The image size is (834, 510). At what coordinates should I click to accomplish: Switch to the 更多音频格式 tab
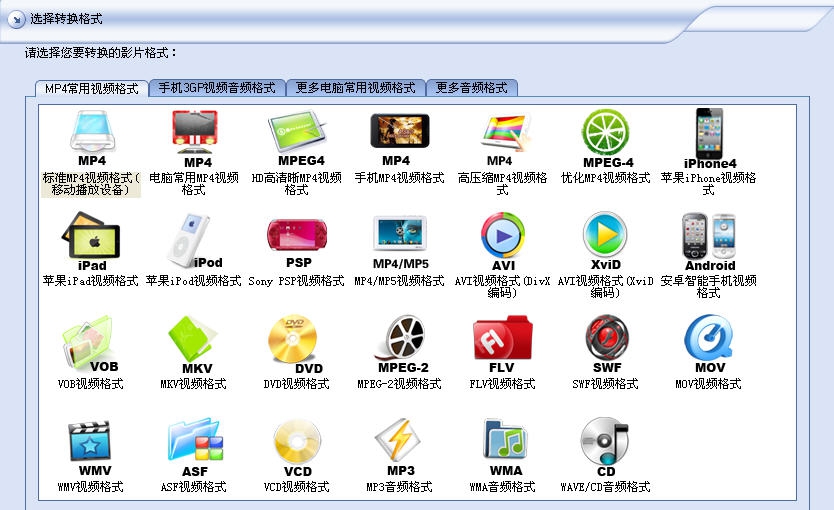(x=471, y=88)
